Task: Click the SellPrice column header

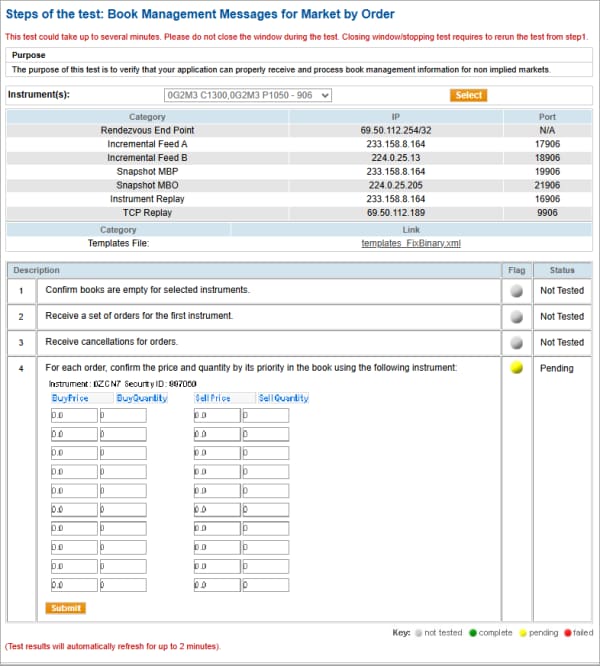Action: 213,398
